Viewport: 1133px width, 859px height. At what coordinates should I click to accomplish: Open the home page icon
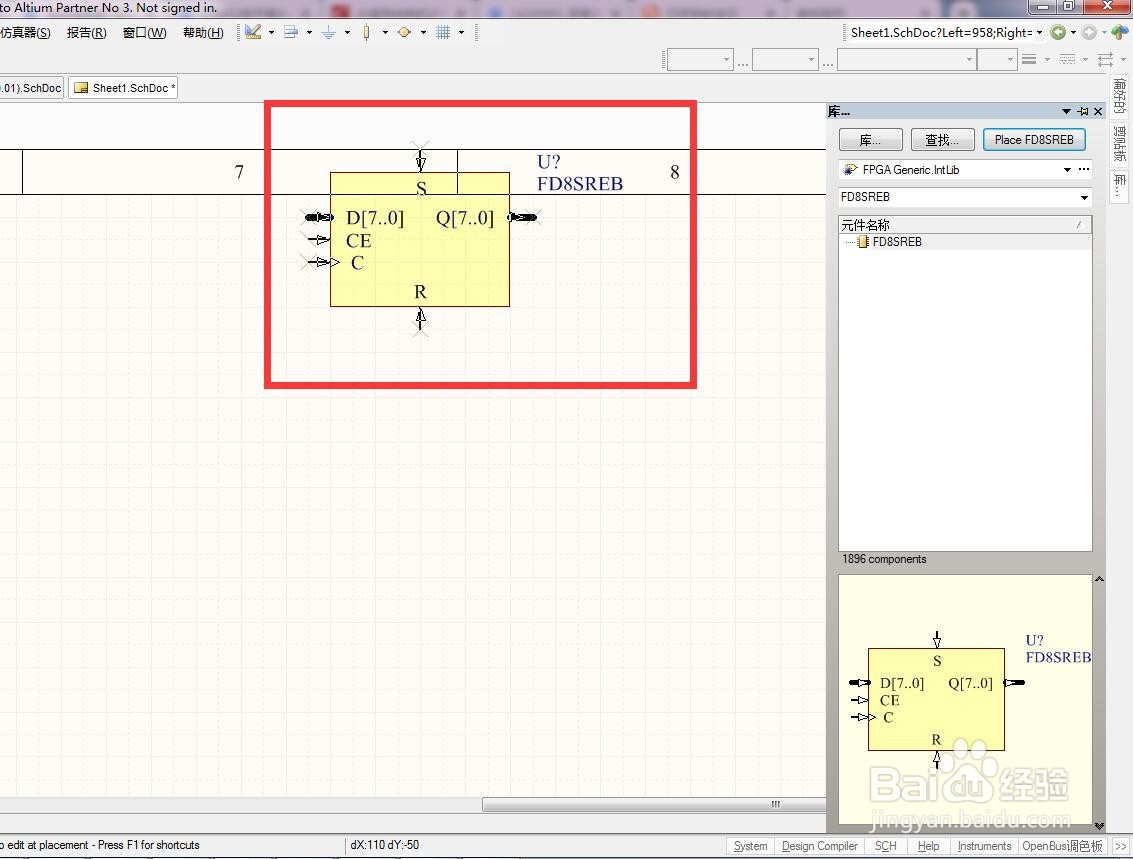pyautogui.click(x=1119, y=33)
